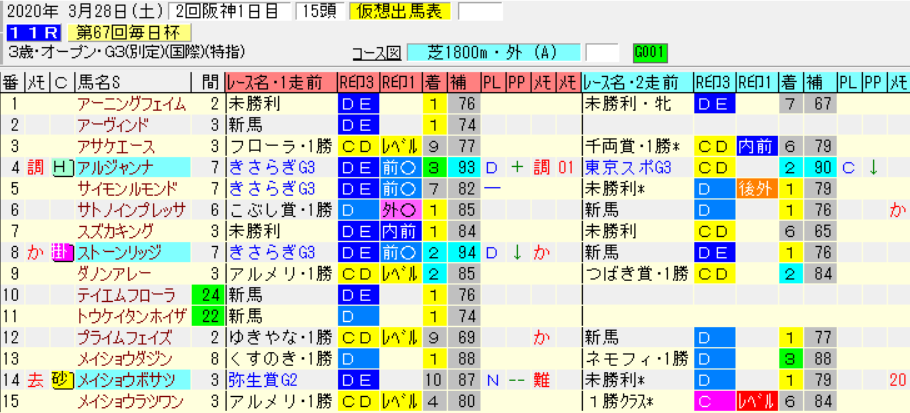
Task: Click the yellow 砂 badge beside メイショウボサツ
Action: (x=62, y=380)
